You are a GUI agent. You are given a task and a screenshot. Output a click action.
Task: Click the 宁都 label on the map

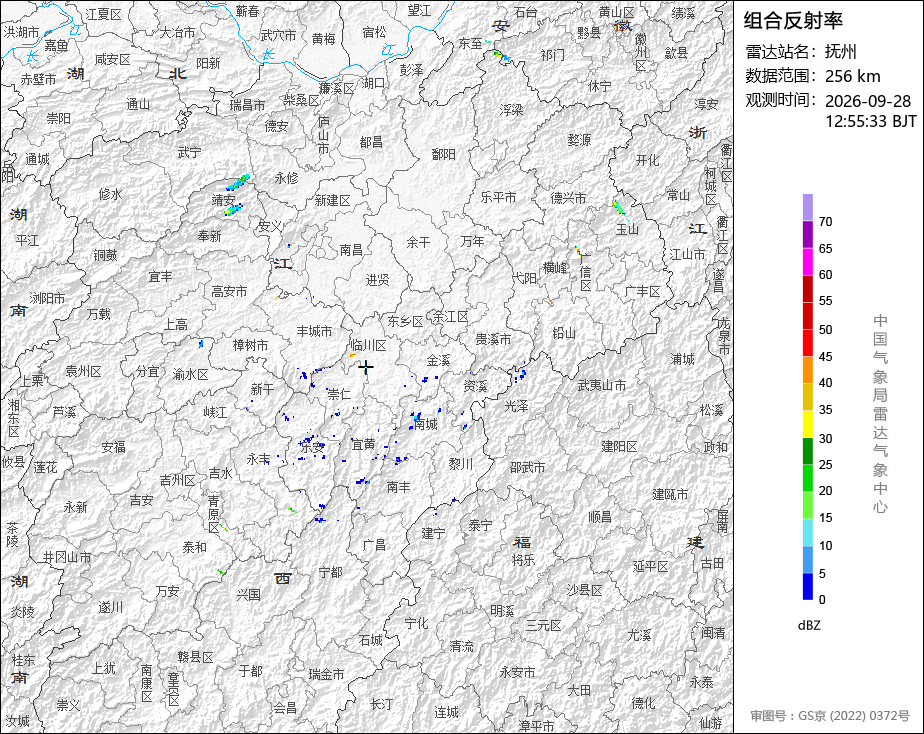(330, 572)
